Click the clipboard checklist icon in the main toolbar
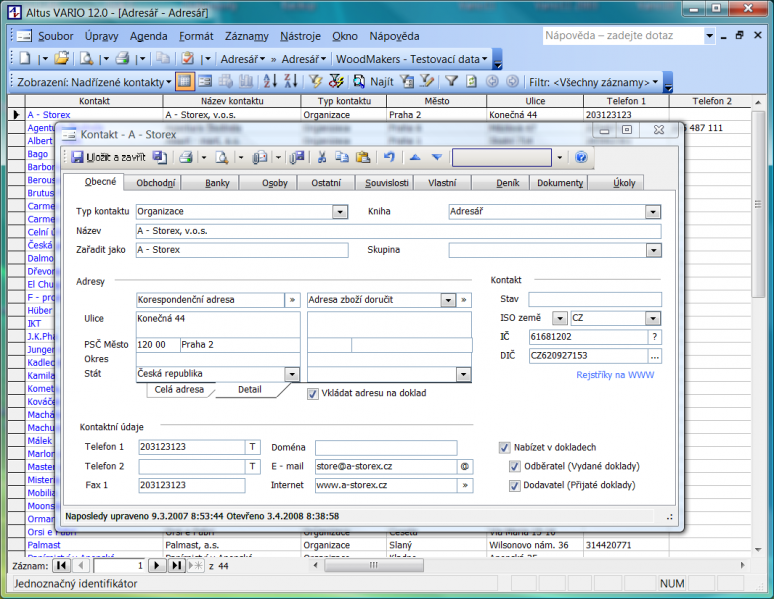The image size is (774, 599). (x=188, y=59)
